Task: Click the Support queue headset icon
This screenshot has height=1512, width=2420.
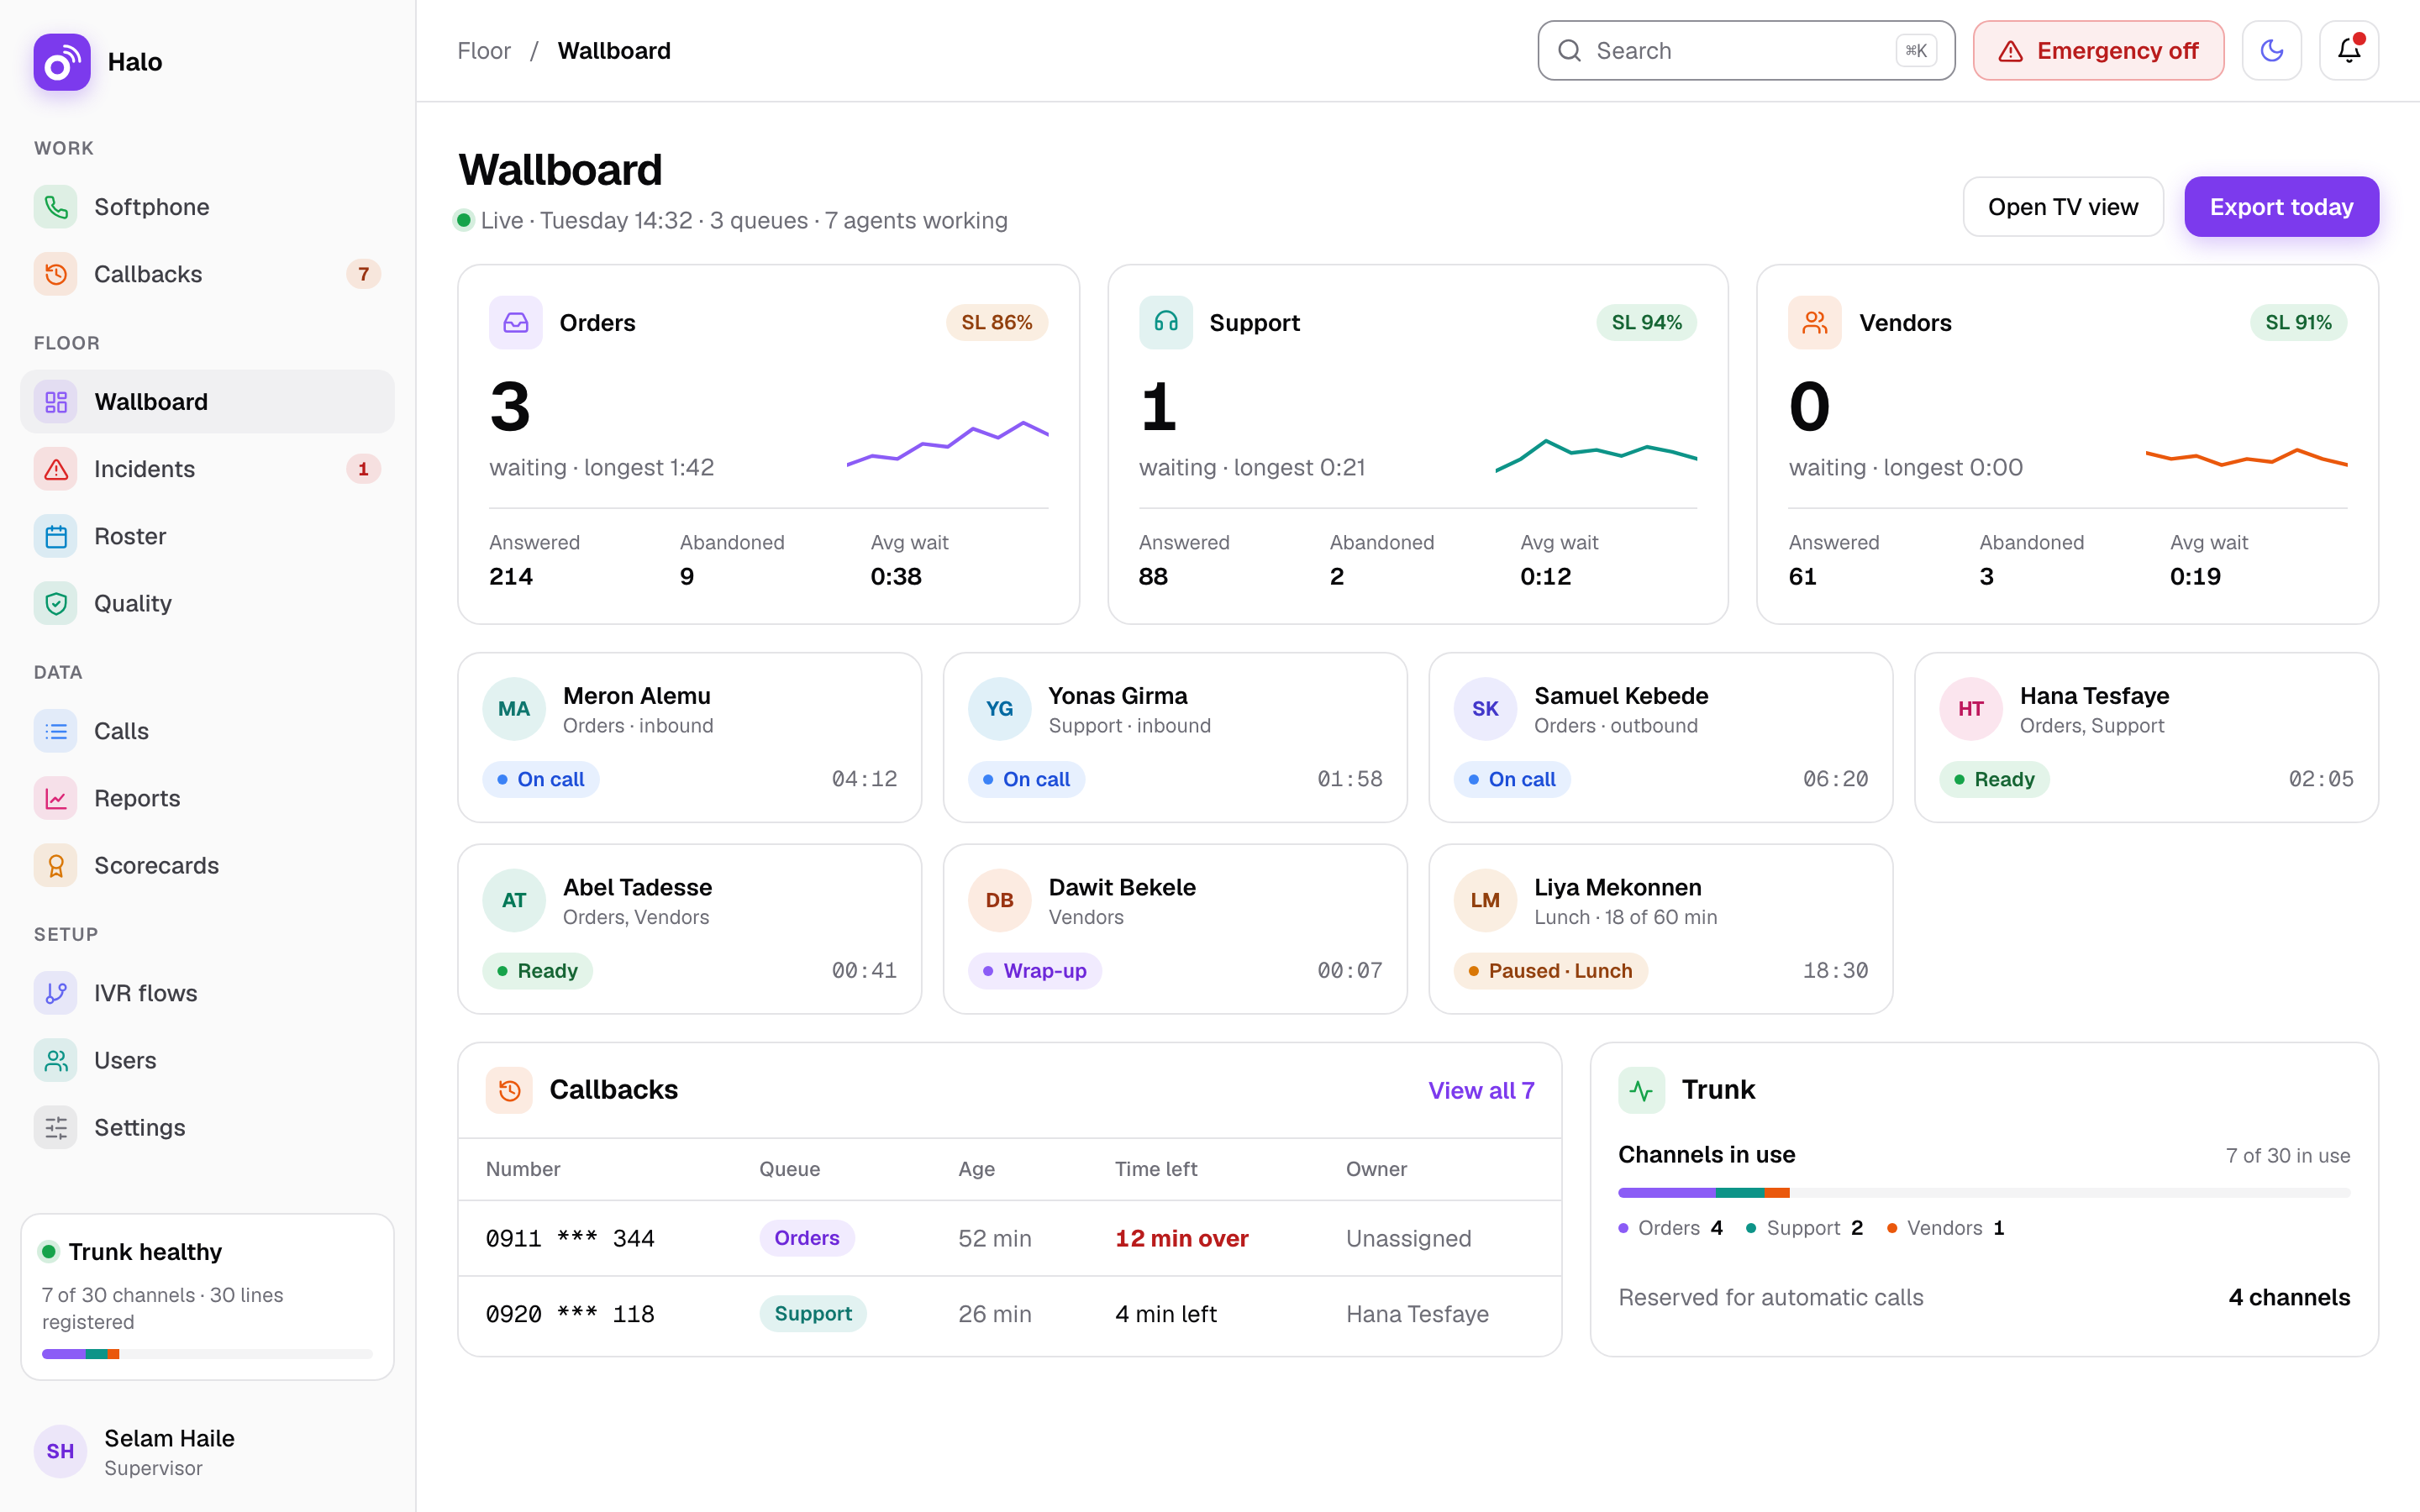Action: (x=1166, y=322)
